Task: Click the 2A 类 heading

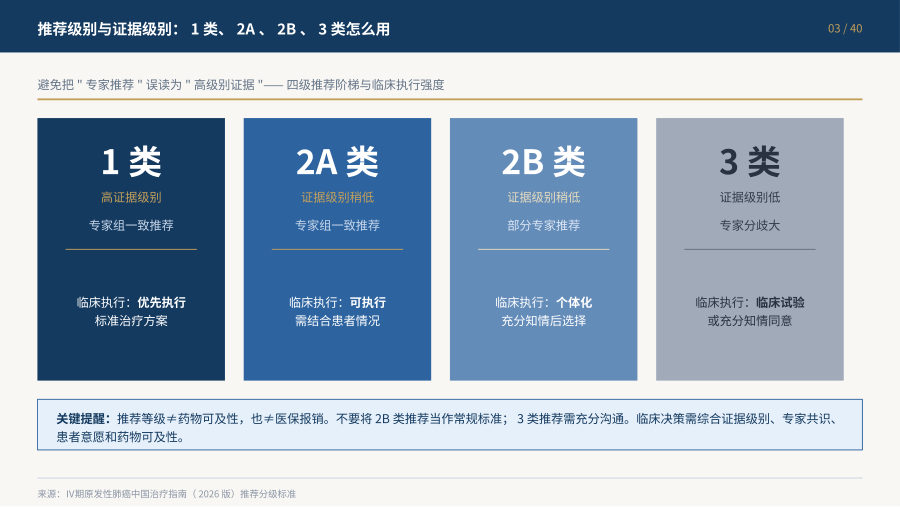Action: (337, 161)
